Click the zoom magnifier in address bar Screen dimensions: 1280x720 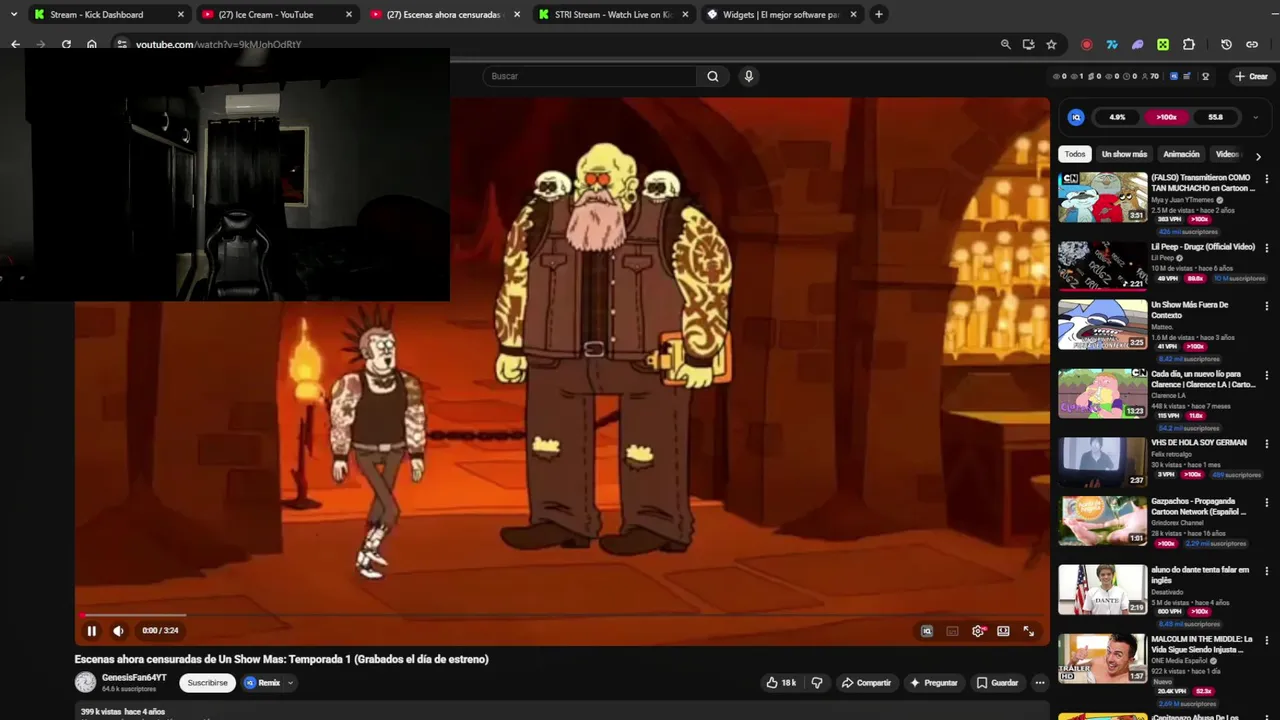(x=1005, y=45)
